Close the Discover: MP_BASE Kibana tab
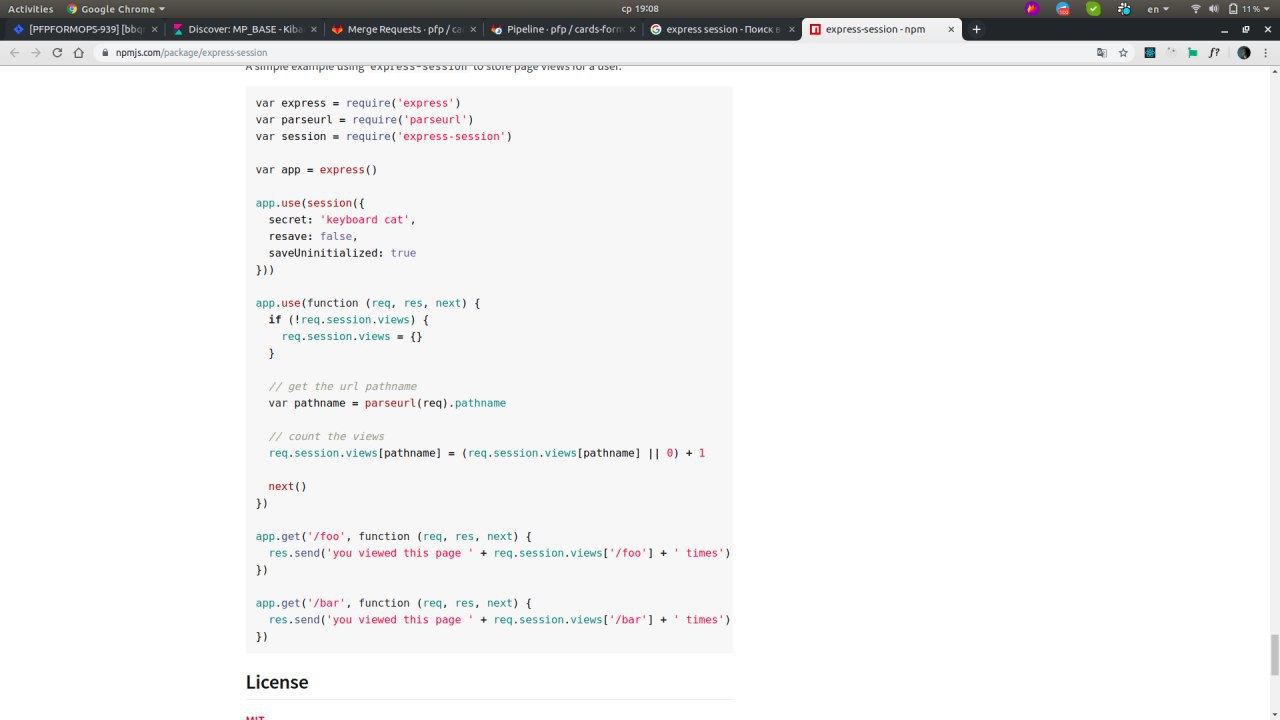 pyautogui.click(x=313, y=29)
